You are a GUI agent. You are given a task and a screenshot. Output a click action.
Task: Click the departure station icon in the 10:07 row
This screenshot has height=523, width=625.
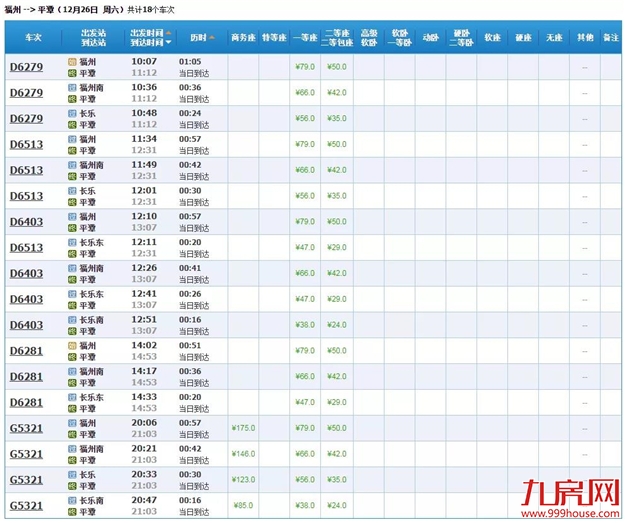pyautogui.click(x=72, y=62)
